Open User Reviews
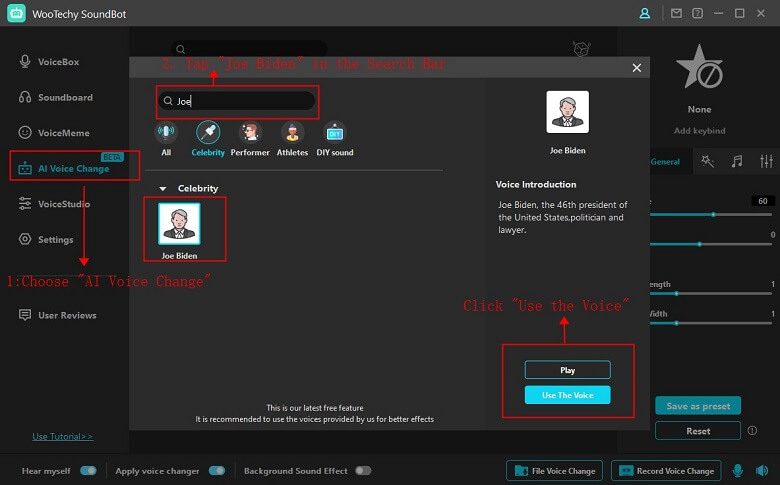The height and width of the screenshot is (485, 780). (57, 315)
